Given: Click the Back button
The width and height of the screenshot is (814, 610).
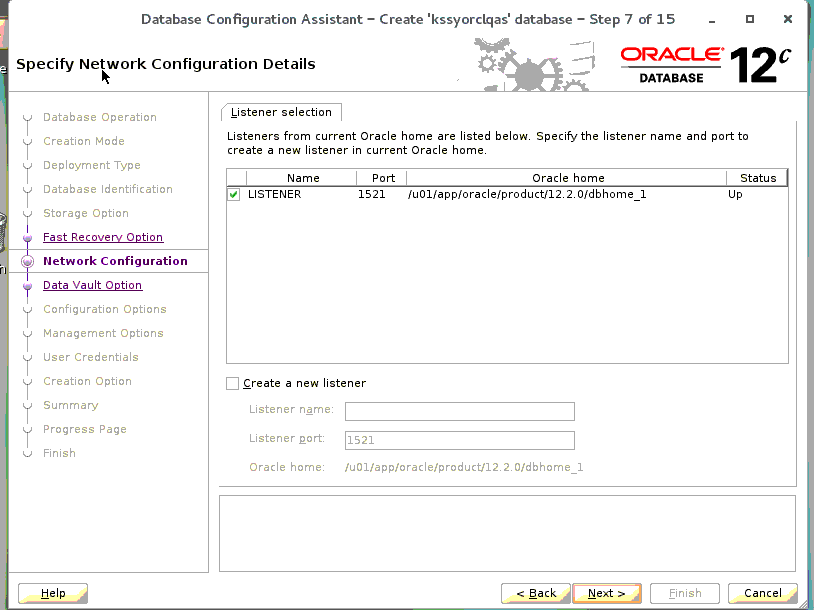Looking at the screenshot, I should pos(535,593).
